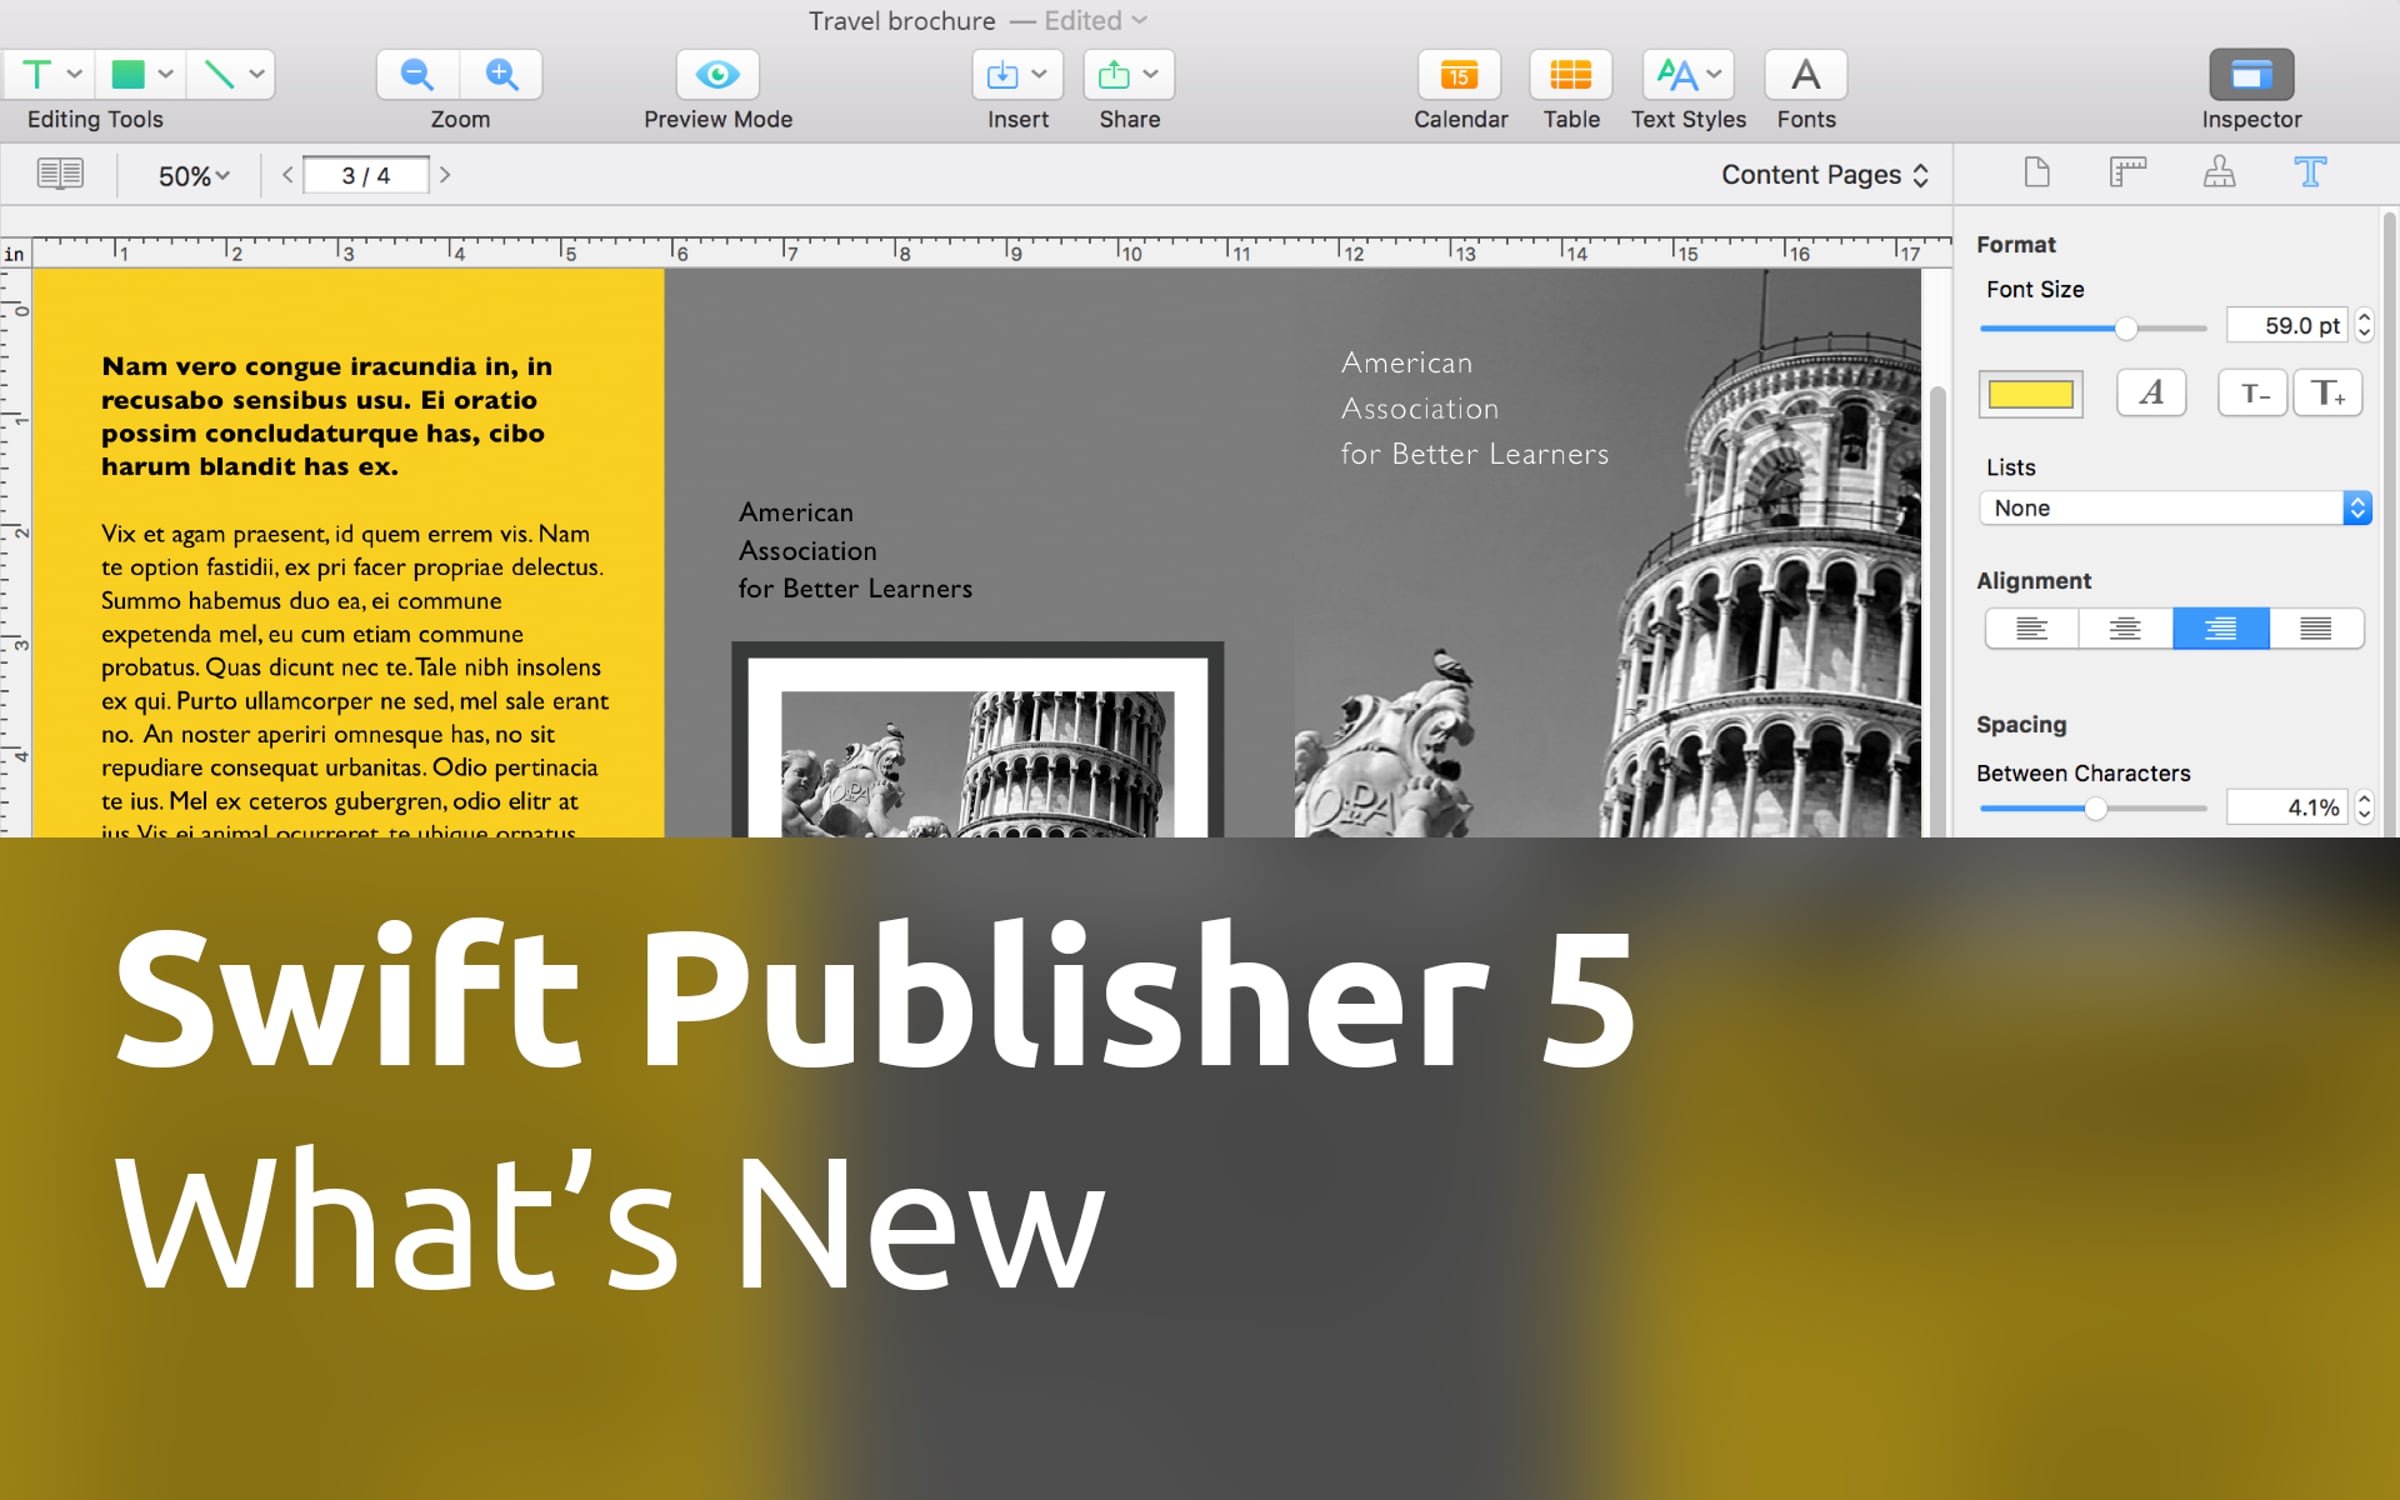The height and width of the screenshot is (1500, 2400).
Task: Insert a Calendar from the toolbar
Action: click(1459, 74)
